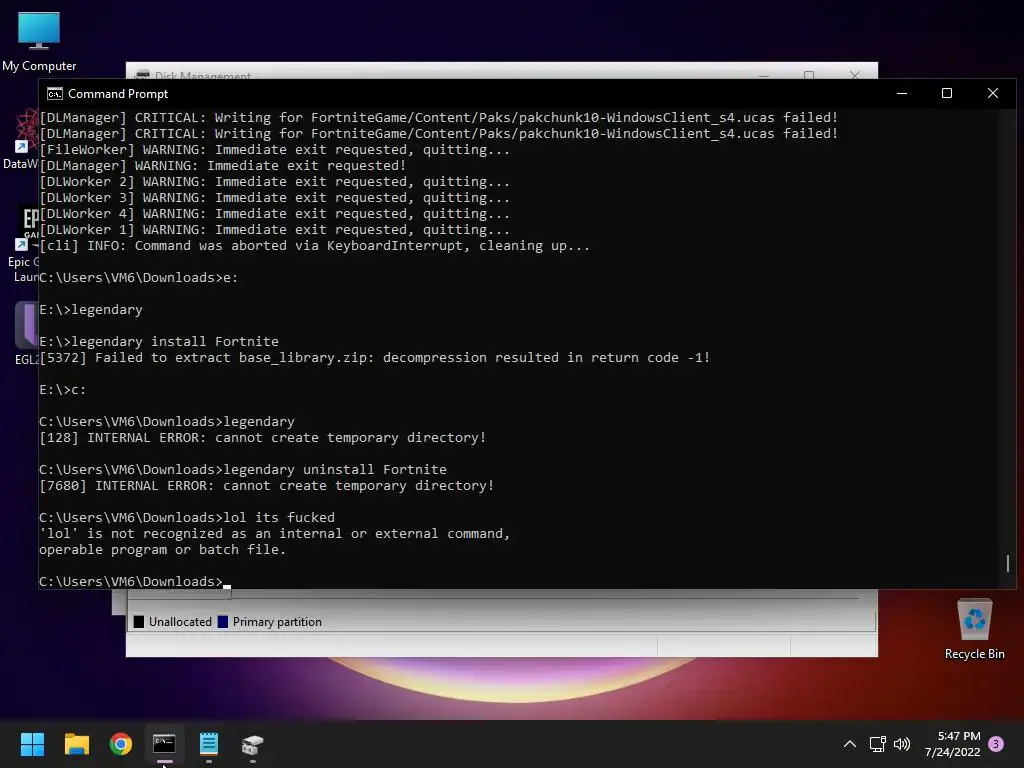Open the Recycle Bin on desktop

pyautogui.click(x=974, y=629)
